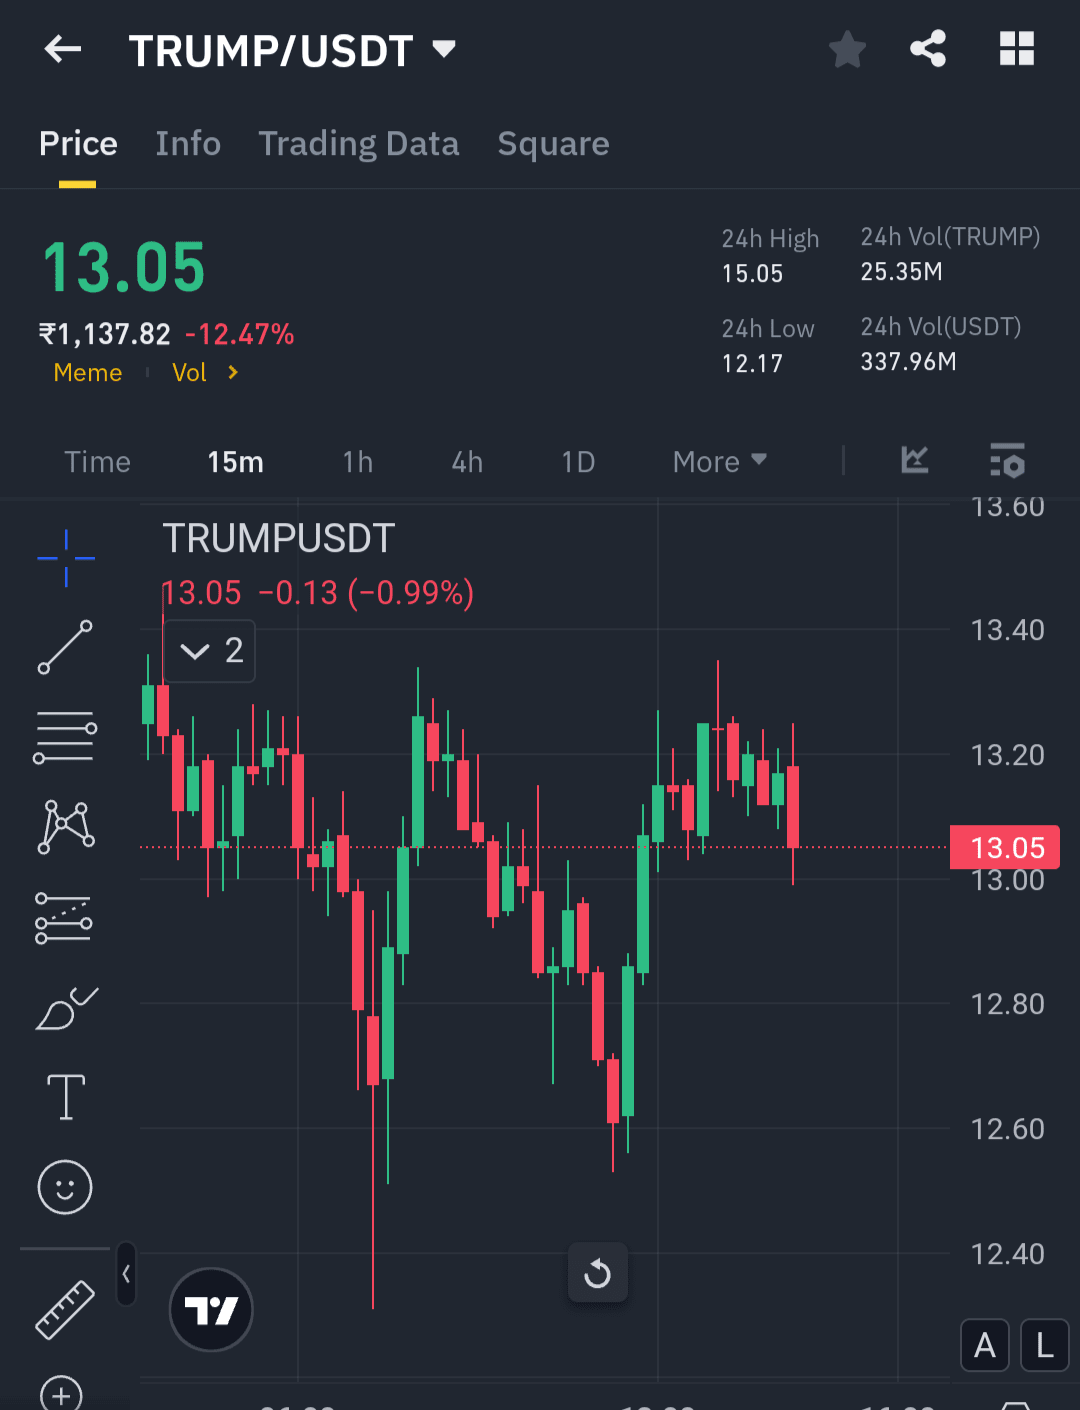This screenshot has height=1410, width=1080.
Task: Select the XABCD pattern tool
Action: coord(66,827)
